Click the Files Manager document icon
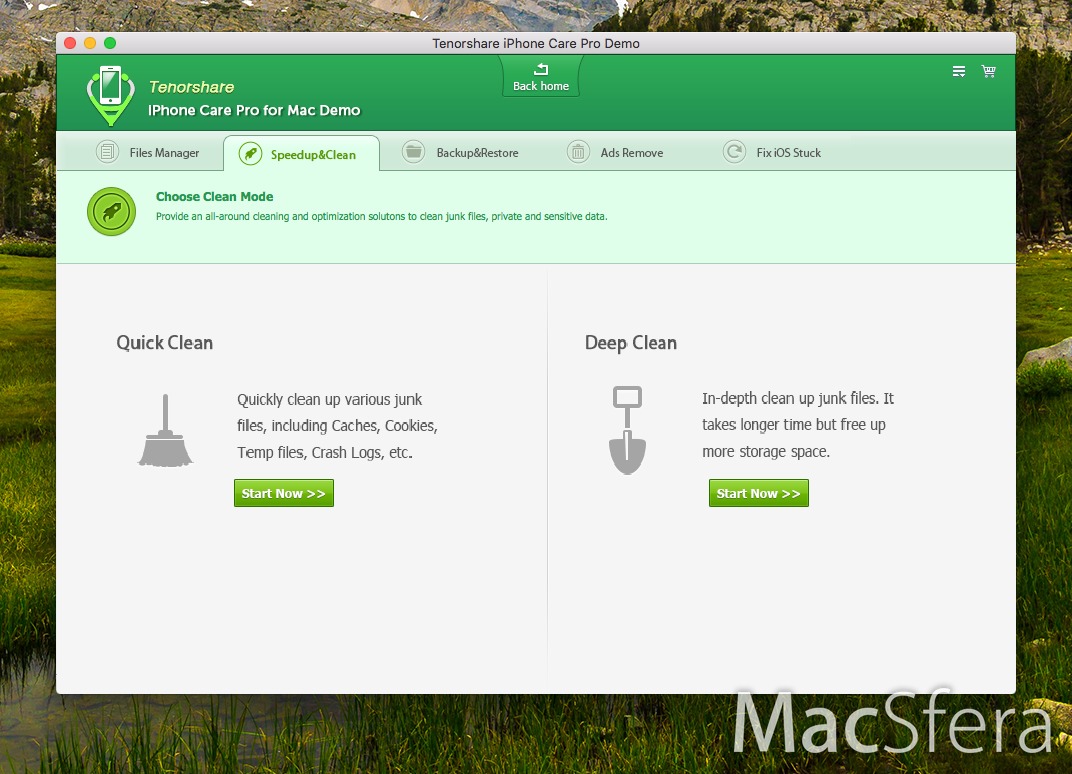 pos(107,152)
